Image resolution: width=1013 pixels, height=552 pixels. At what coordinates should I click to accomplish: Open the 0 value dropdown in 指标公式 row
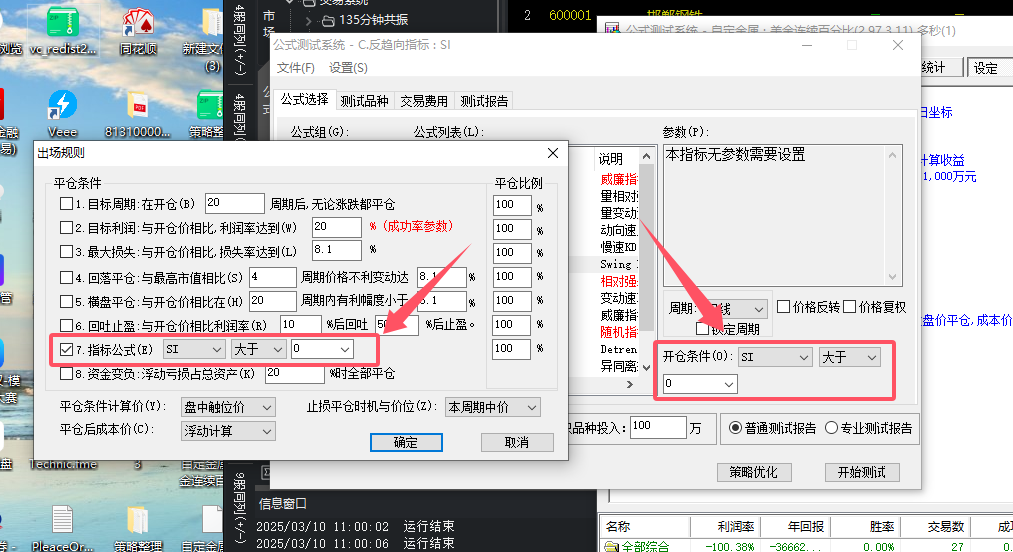tap(322, 349)
